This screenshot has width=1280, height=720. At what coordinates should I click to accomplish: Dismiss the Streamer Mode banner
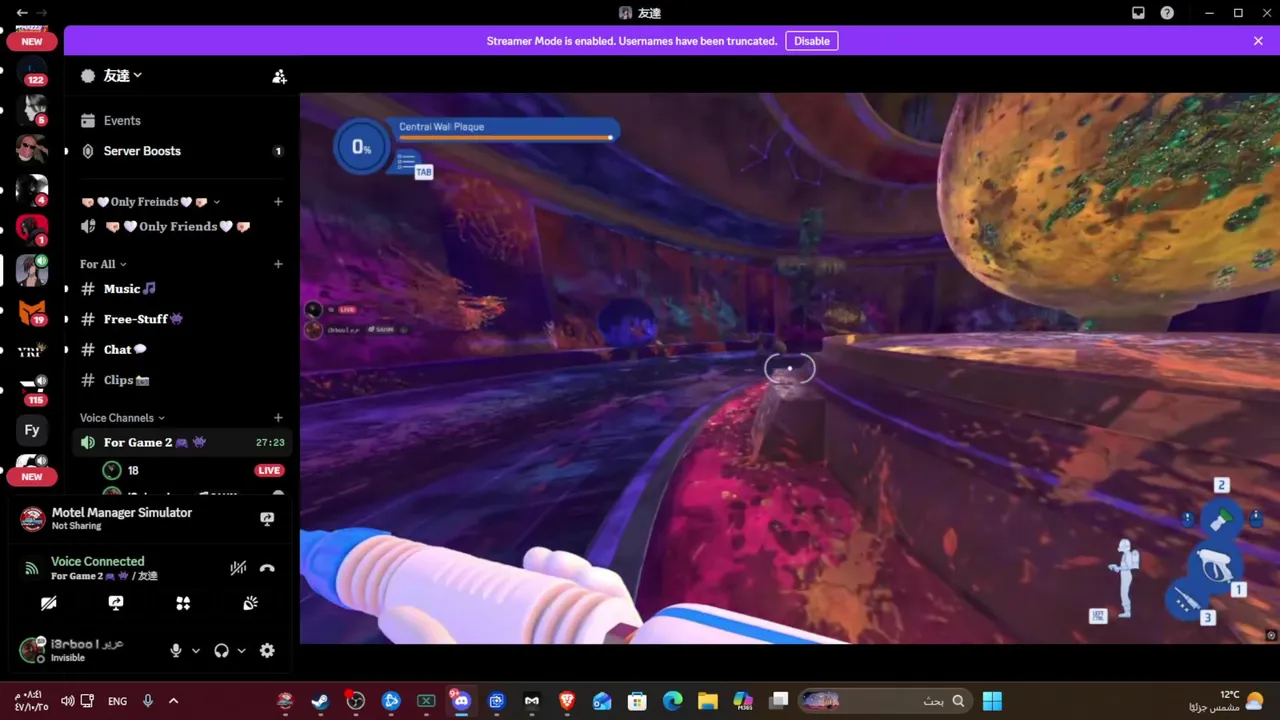(x=1258, y=41)
